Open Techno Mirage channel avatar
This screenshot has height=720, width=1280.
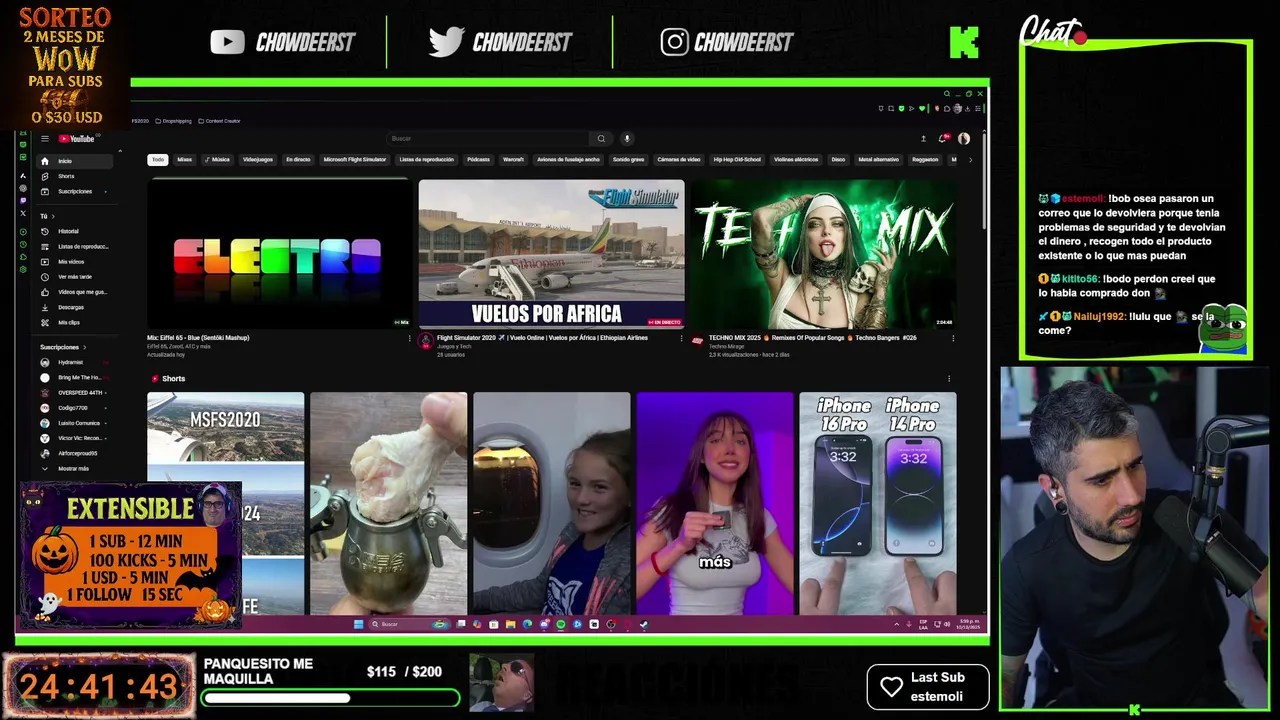coord(698,341)
